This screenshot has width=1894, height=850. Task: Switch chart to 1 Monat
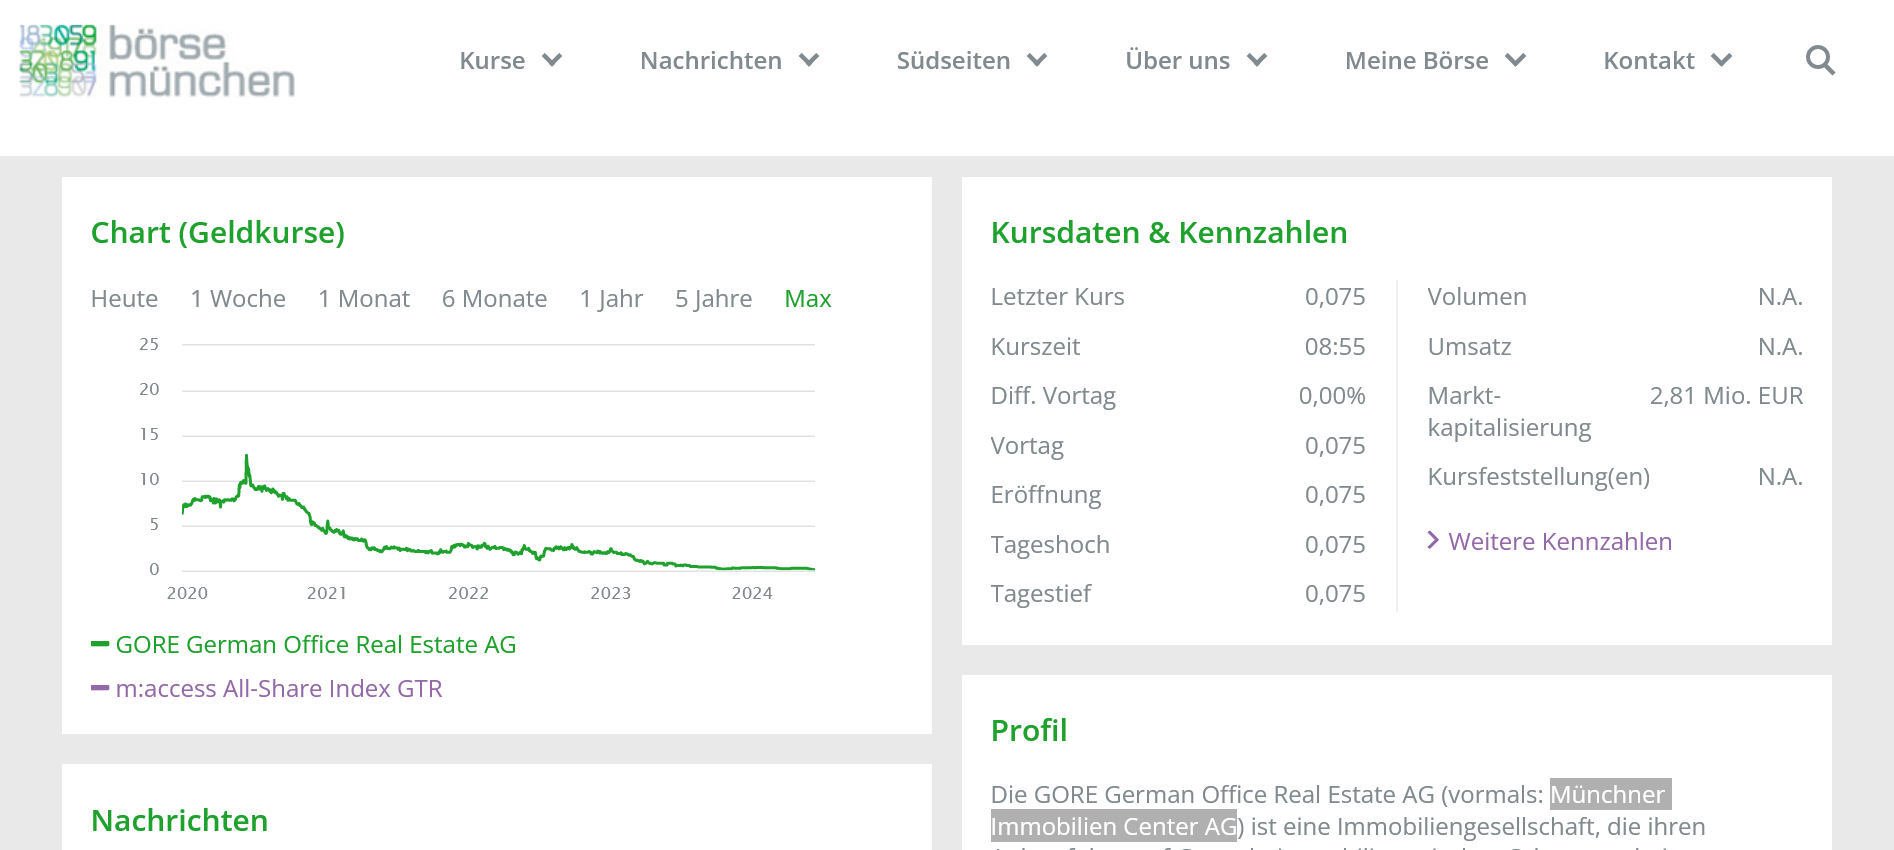[364, 299]
